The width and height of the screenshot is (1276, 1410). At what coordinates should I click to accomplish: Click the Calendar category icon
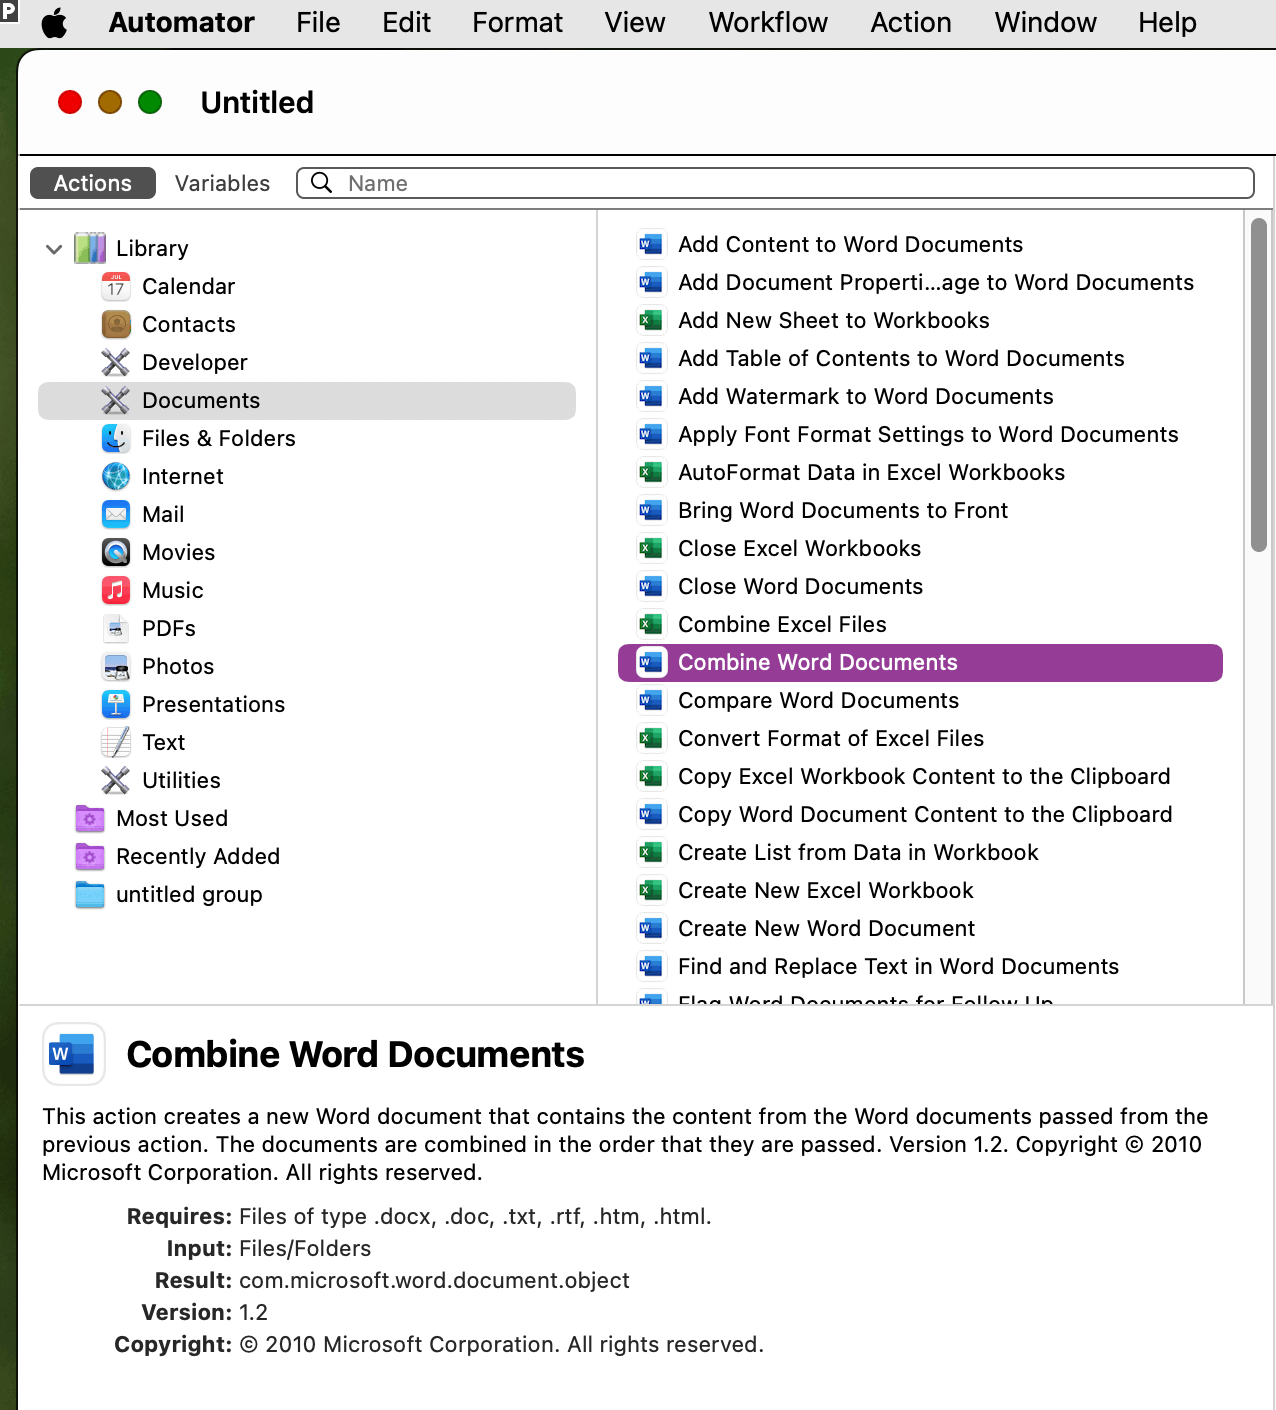pos(116,287)
